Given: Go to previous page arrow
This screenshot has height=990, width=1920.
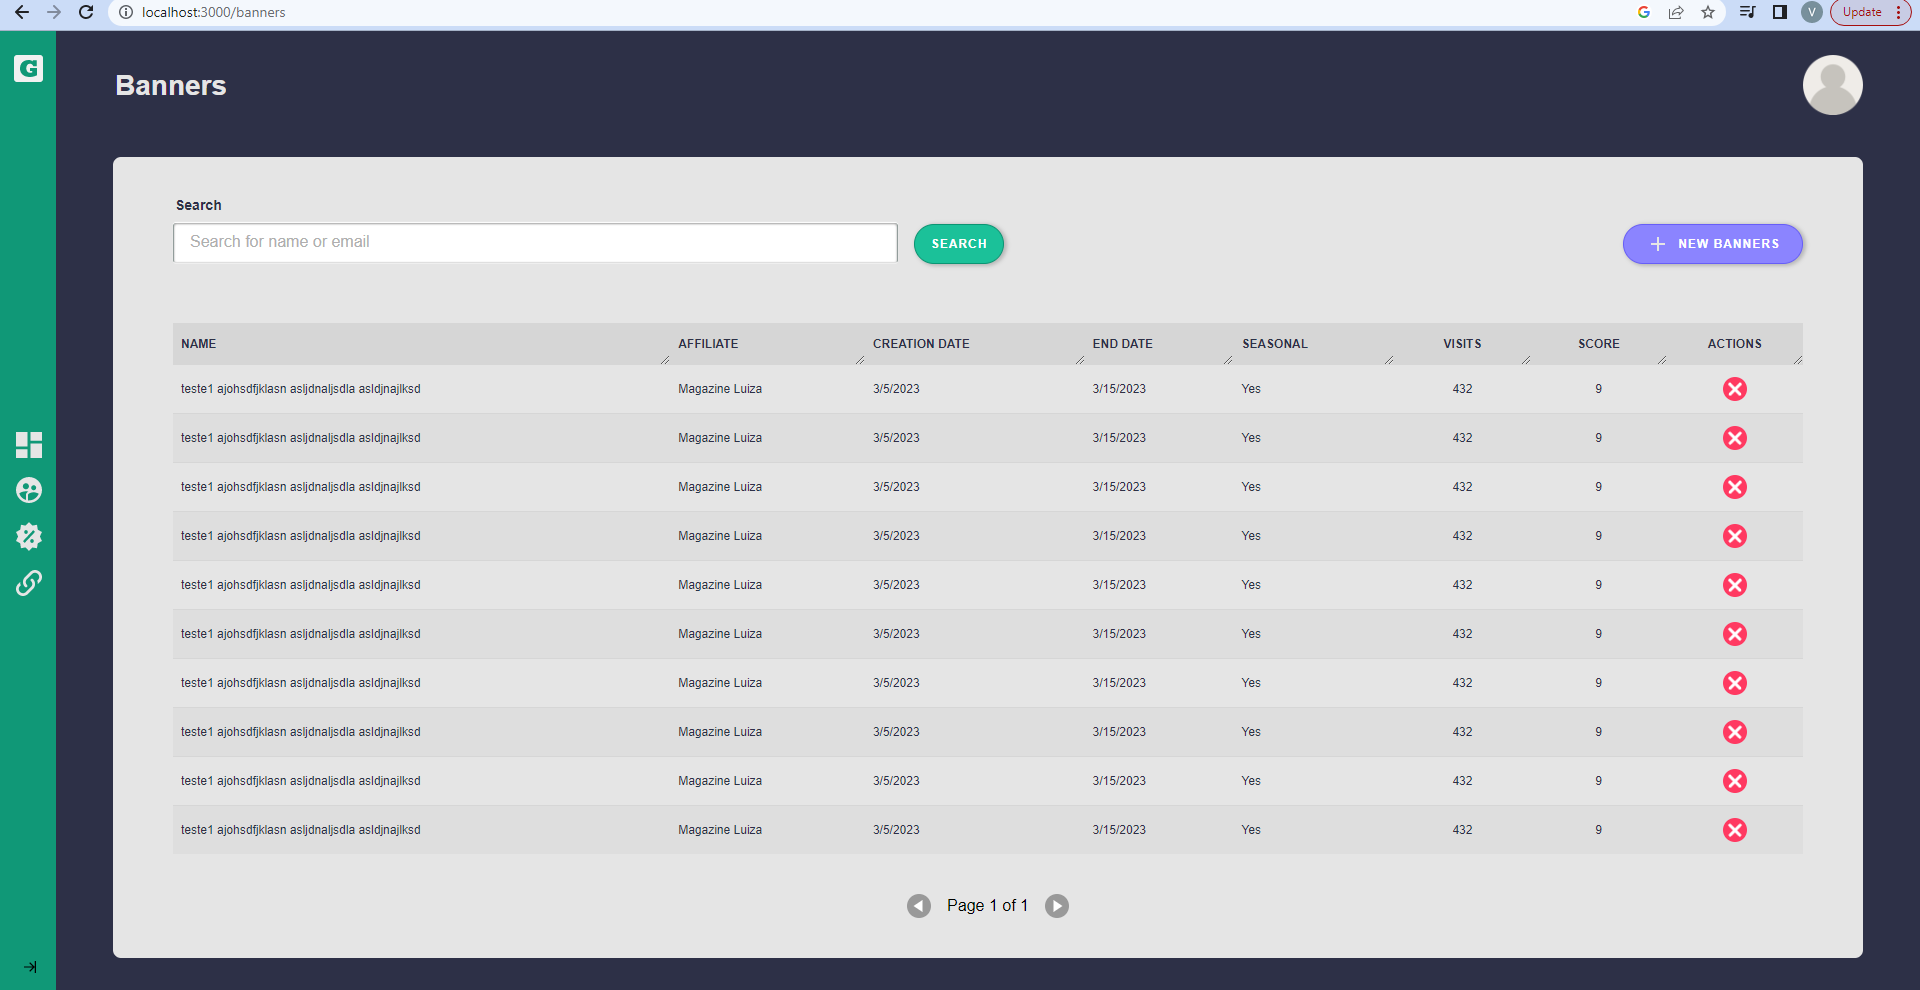Looking at the screenshot, I should (x=919, y=906).
